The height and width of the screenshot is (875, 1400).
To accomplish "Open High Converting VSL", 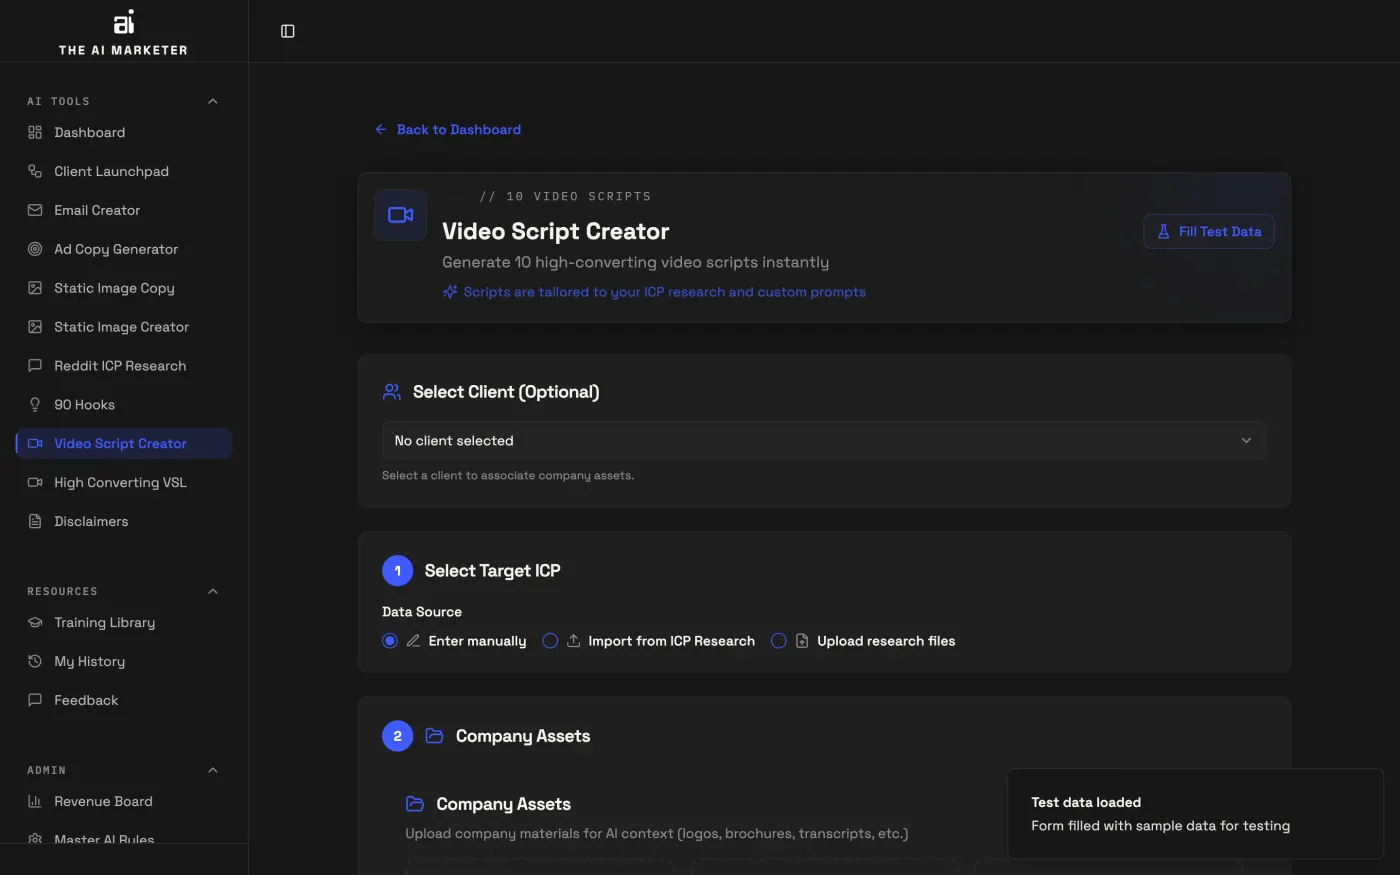I will pyautogui.click(x=124, y=483).
